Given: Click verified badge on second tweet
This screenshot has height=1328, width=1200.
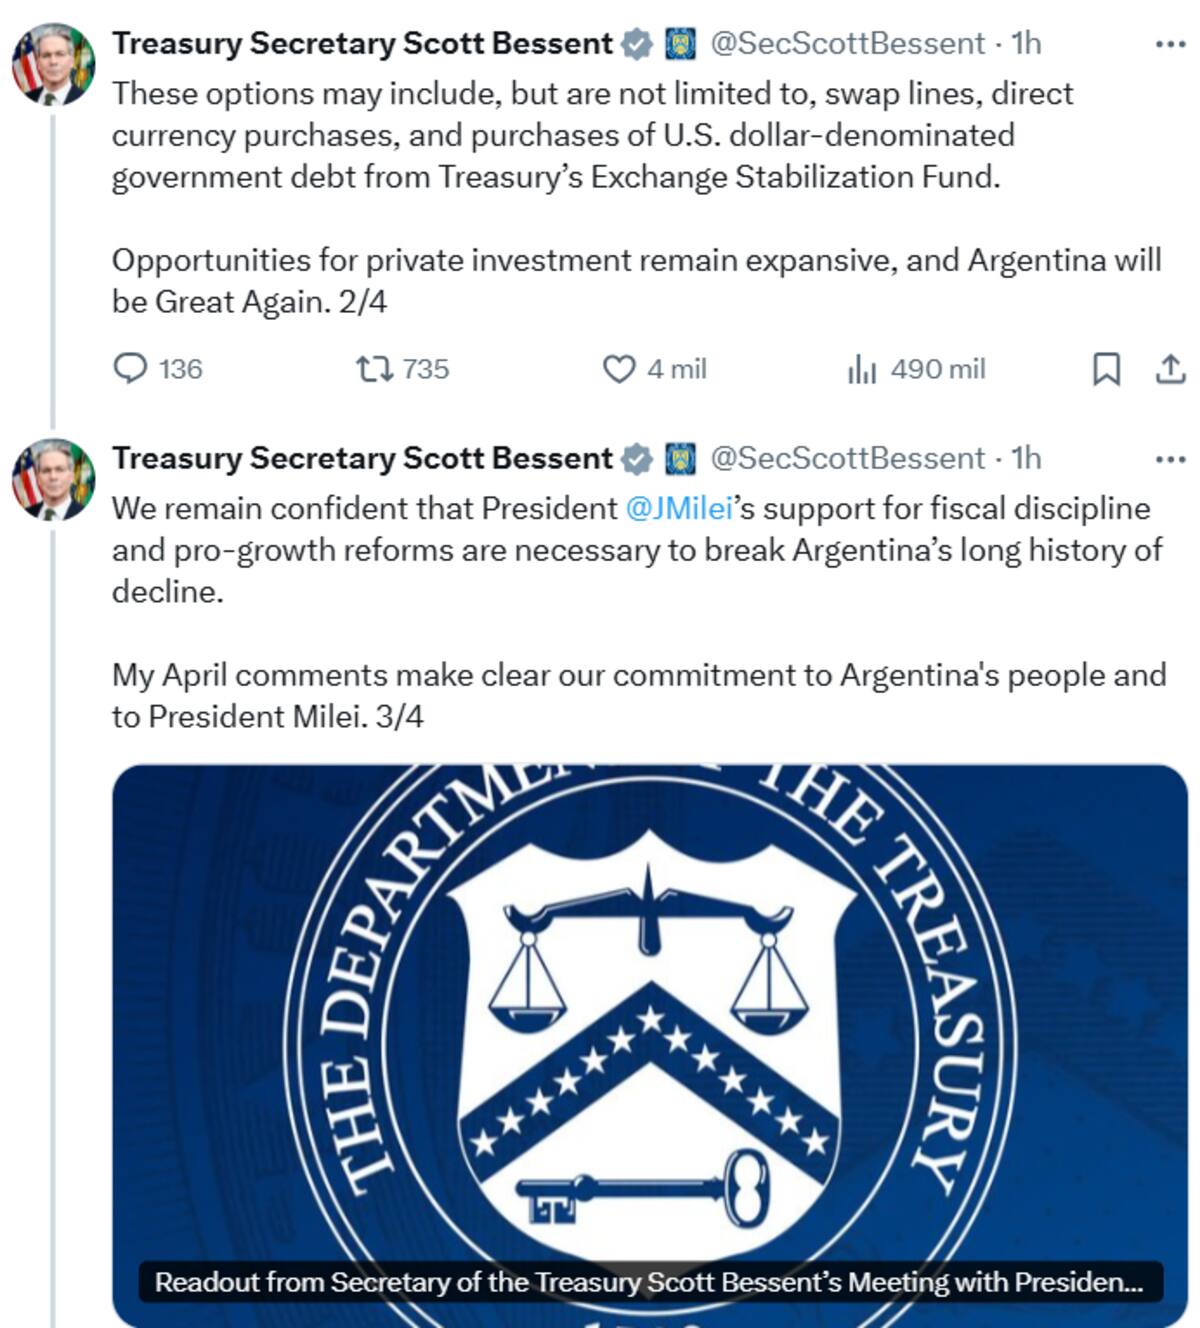Looking at the screenshot, I should (x=636, y=459).
